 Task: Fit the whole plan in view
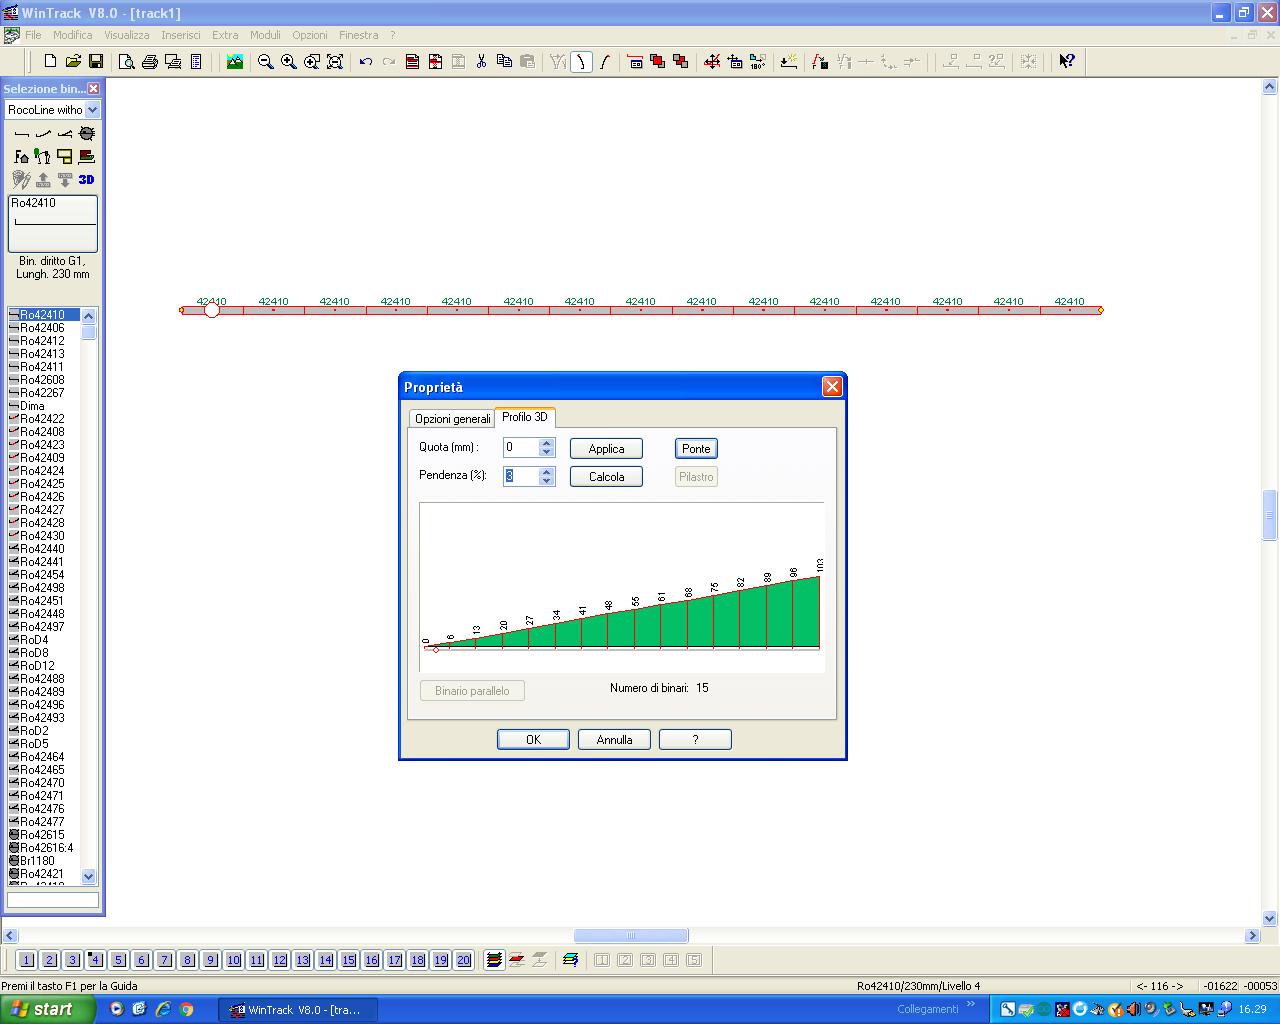coord(335,61)
